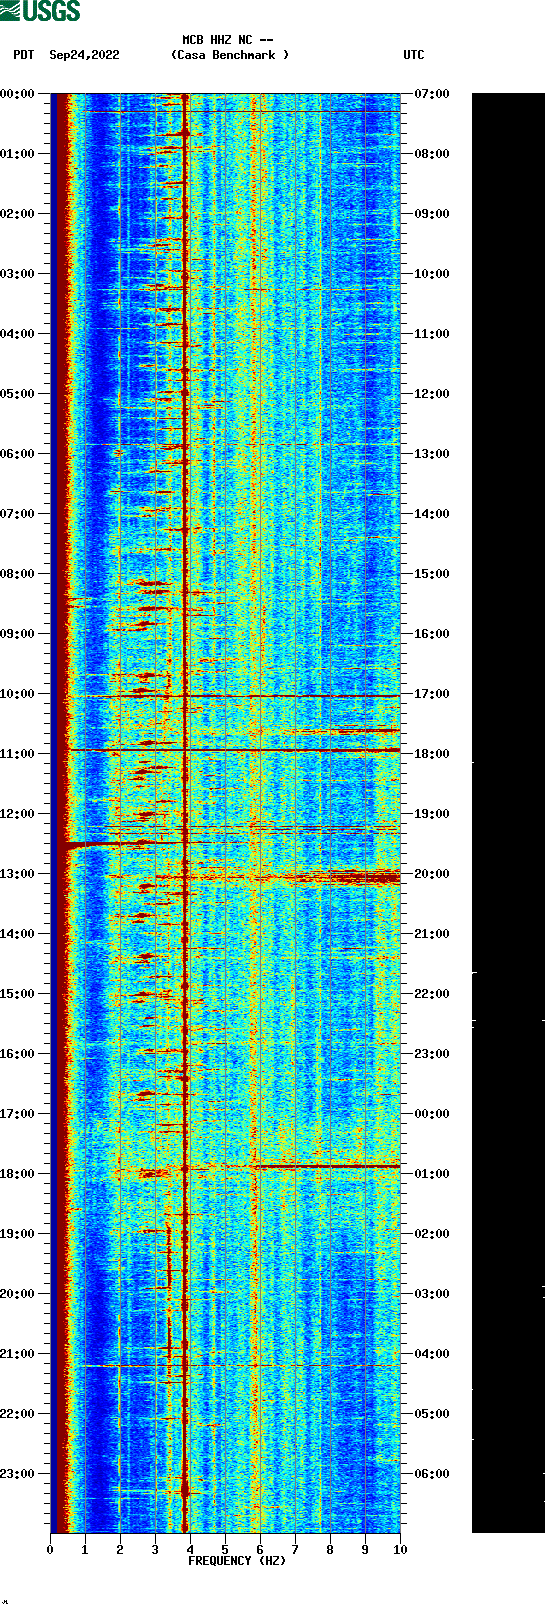Click the 00:00 label on PDT axis
Viewport: 552px width, 1613px height.
(18, 94)
